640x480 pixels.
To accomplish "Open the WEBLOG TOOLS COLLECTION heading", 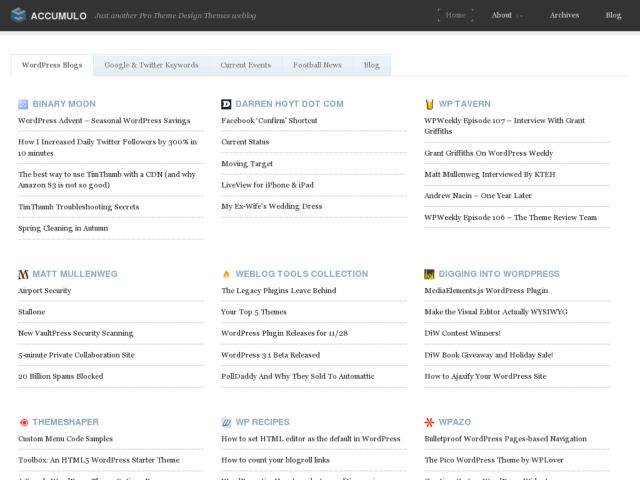I will pyautogui.click(x=302, y=274).
